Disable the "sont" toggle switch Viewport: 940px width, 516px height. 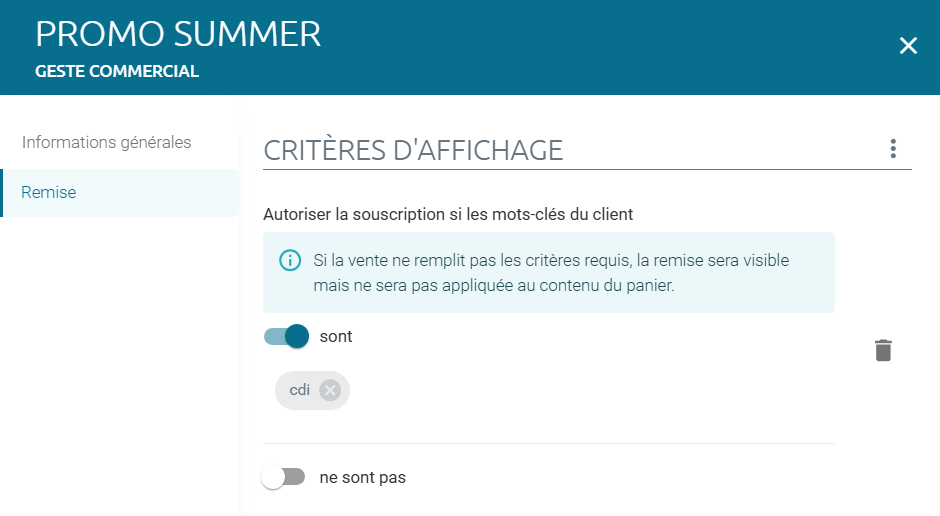[x=287, y=336]
